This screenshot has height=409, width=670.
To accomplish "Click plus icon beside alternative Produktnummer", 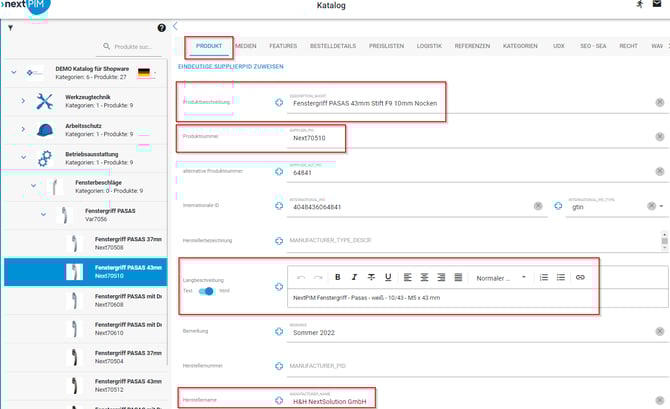I will pyautogui.click(x=279, y=171).
